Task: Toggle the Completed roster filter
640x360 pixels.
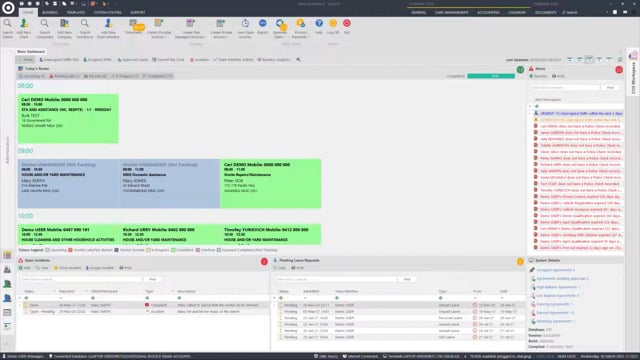Action: point(158,76)
